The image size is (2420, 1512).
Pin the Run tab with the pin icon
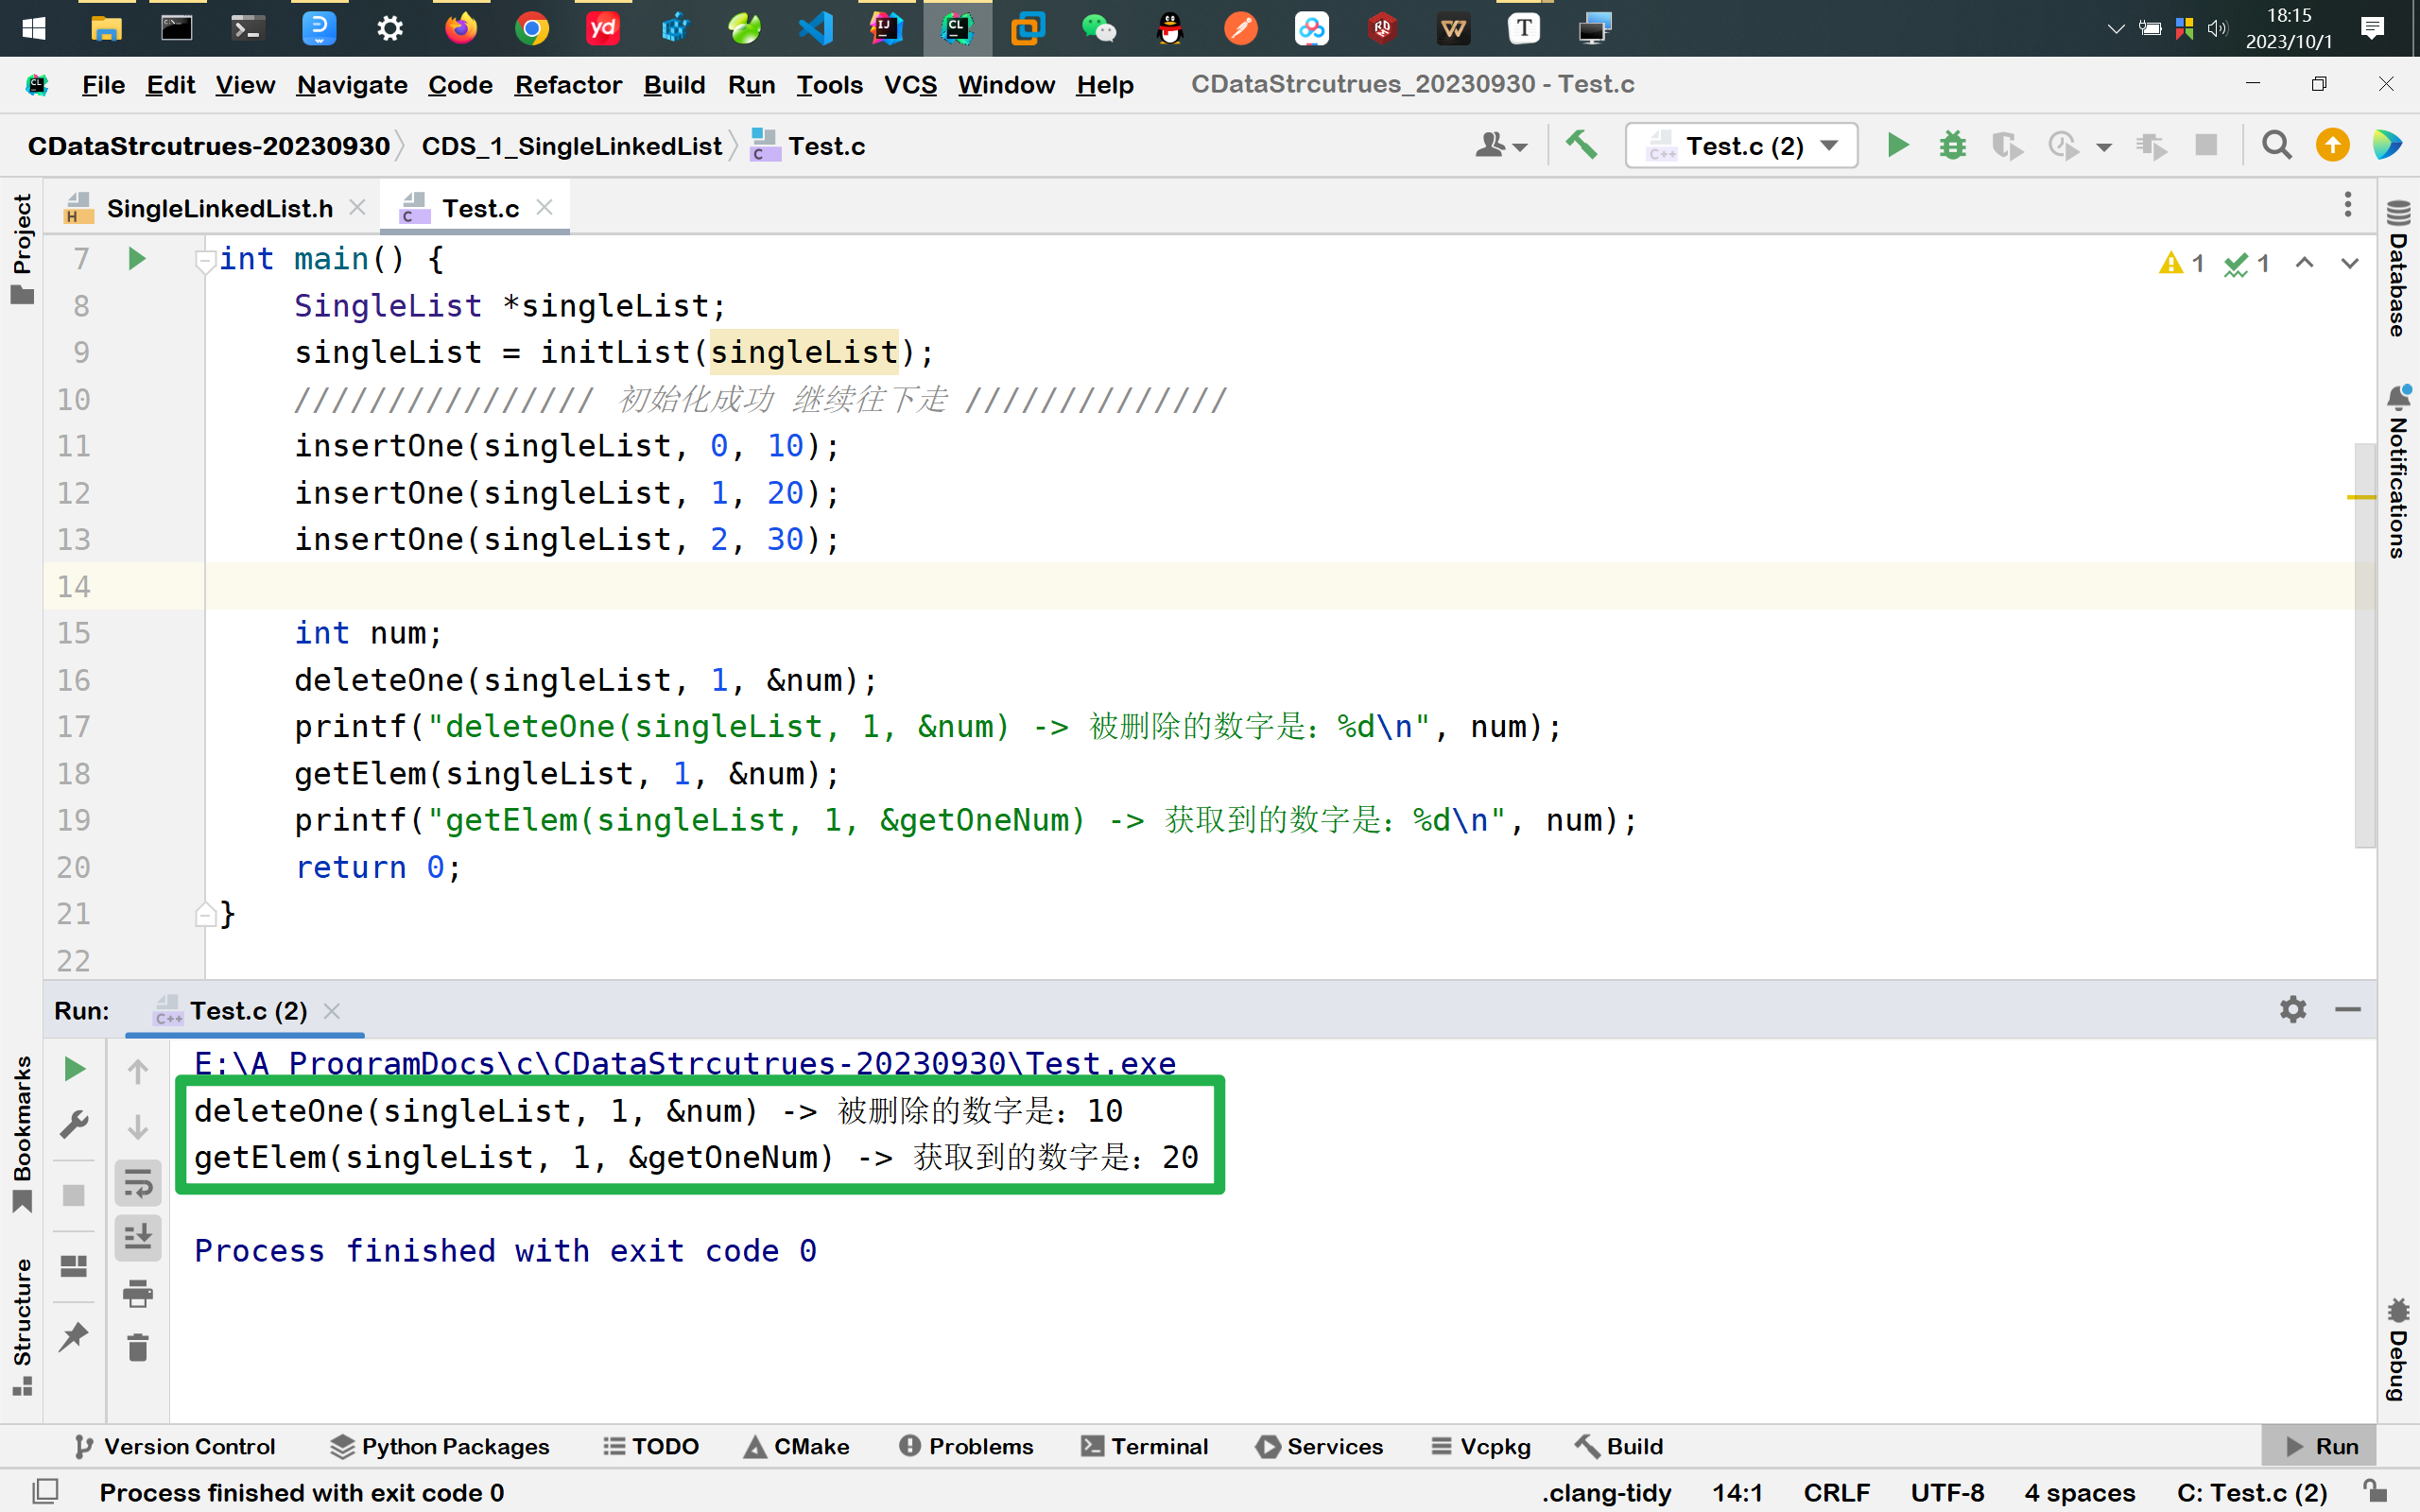74,1337
